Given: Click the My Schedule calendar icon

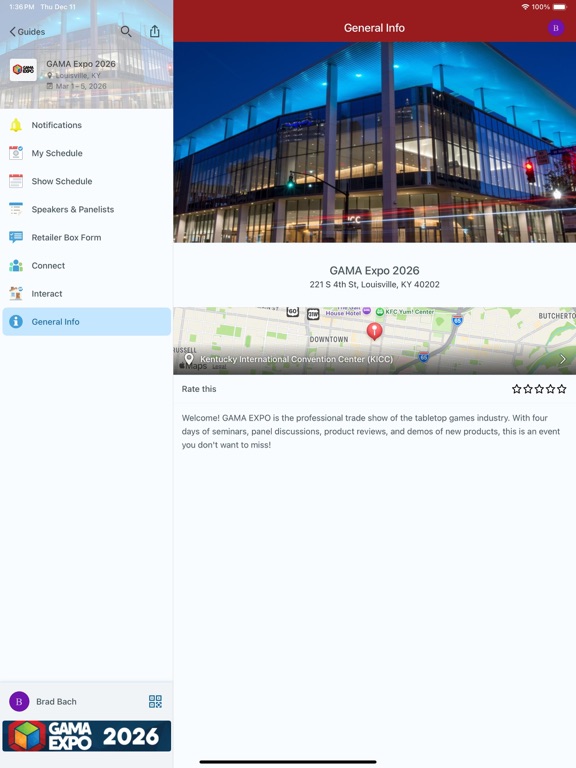Looking at the screenshot, I should [x=16, y=153].
